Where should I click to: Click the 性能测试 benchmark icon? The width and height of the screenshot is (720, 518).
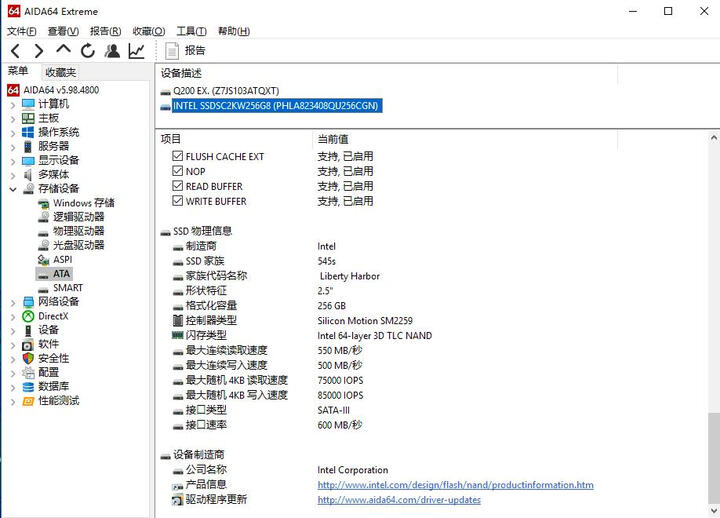[28, 401]
